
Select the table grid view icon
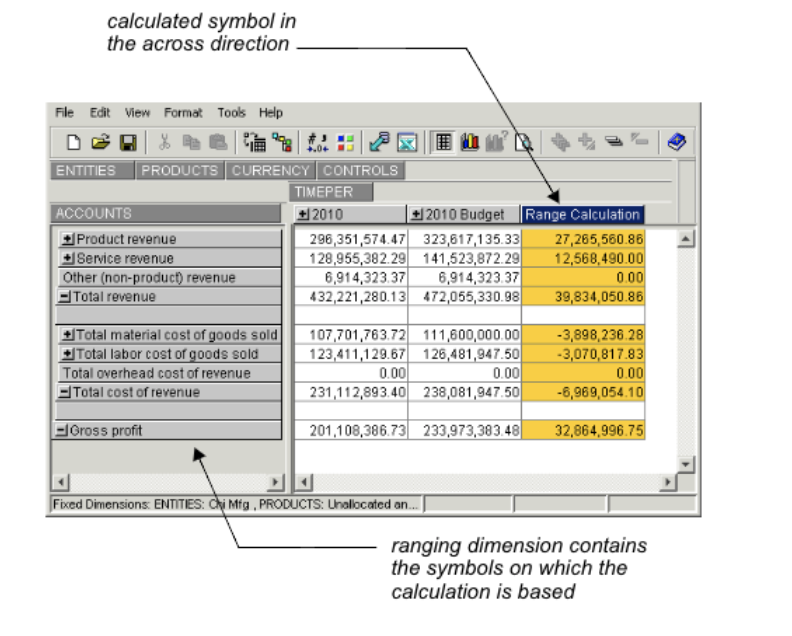(441, 143)
